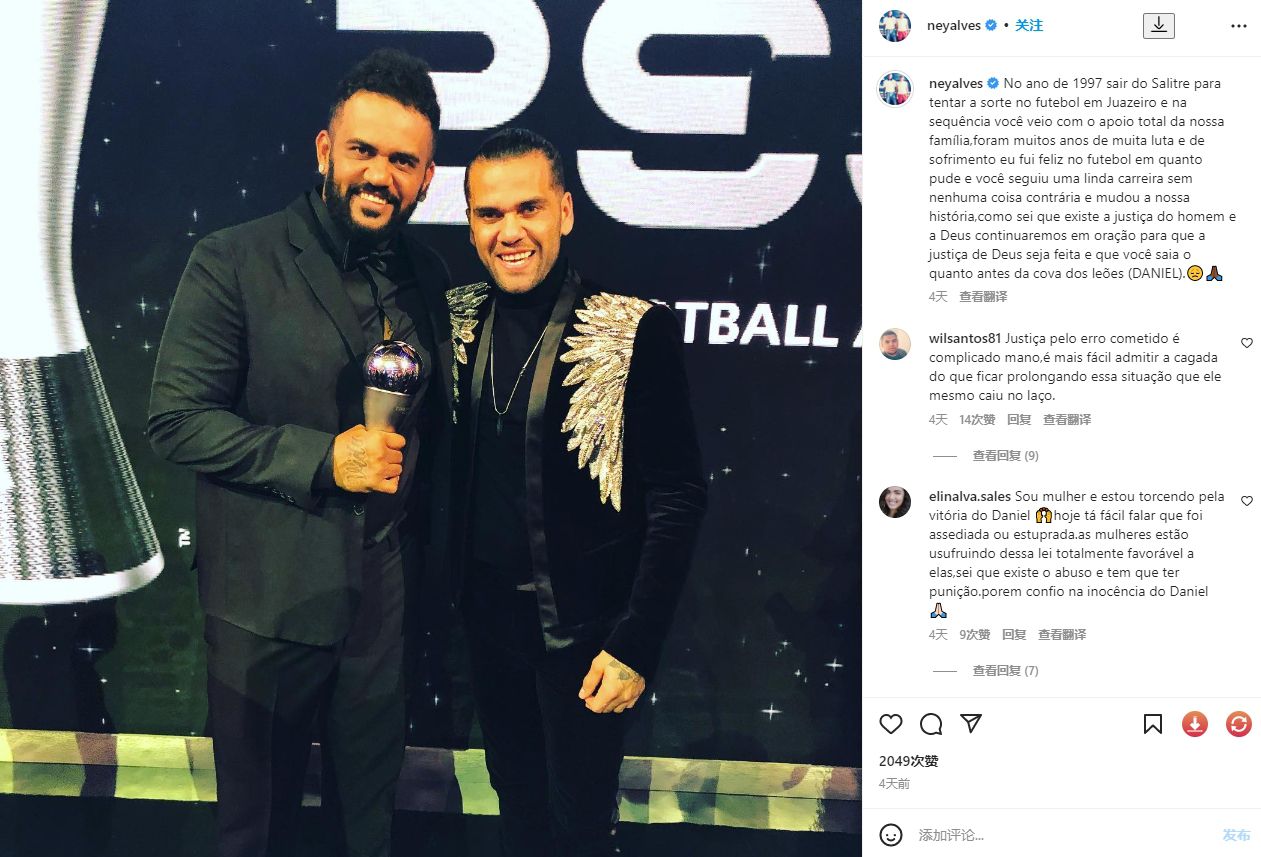Save the post with bookmark icon
Screen dimensions: 1261x857
click(1153, 724)
